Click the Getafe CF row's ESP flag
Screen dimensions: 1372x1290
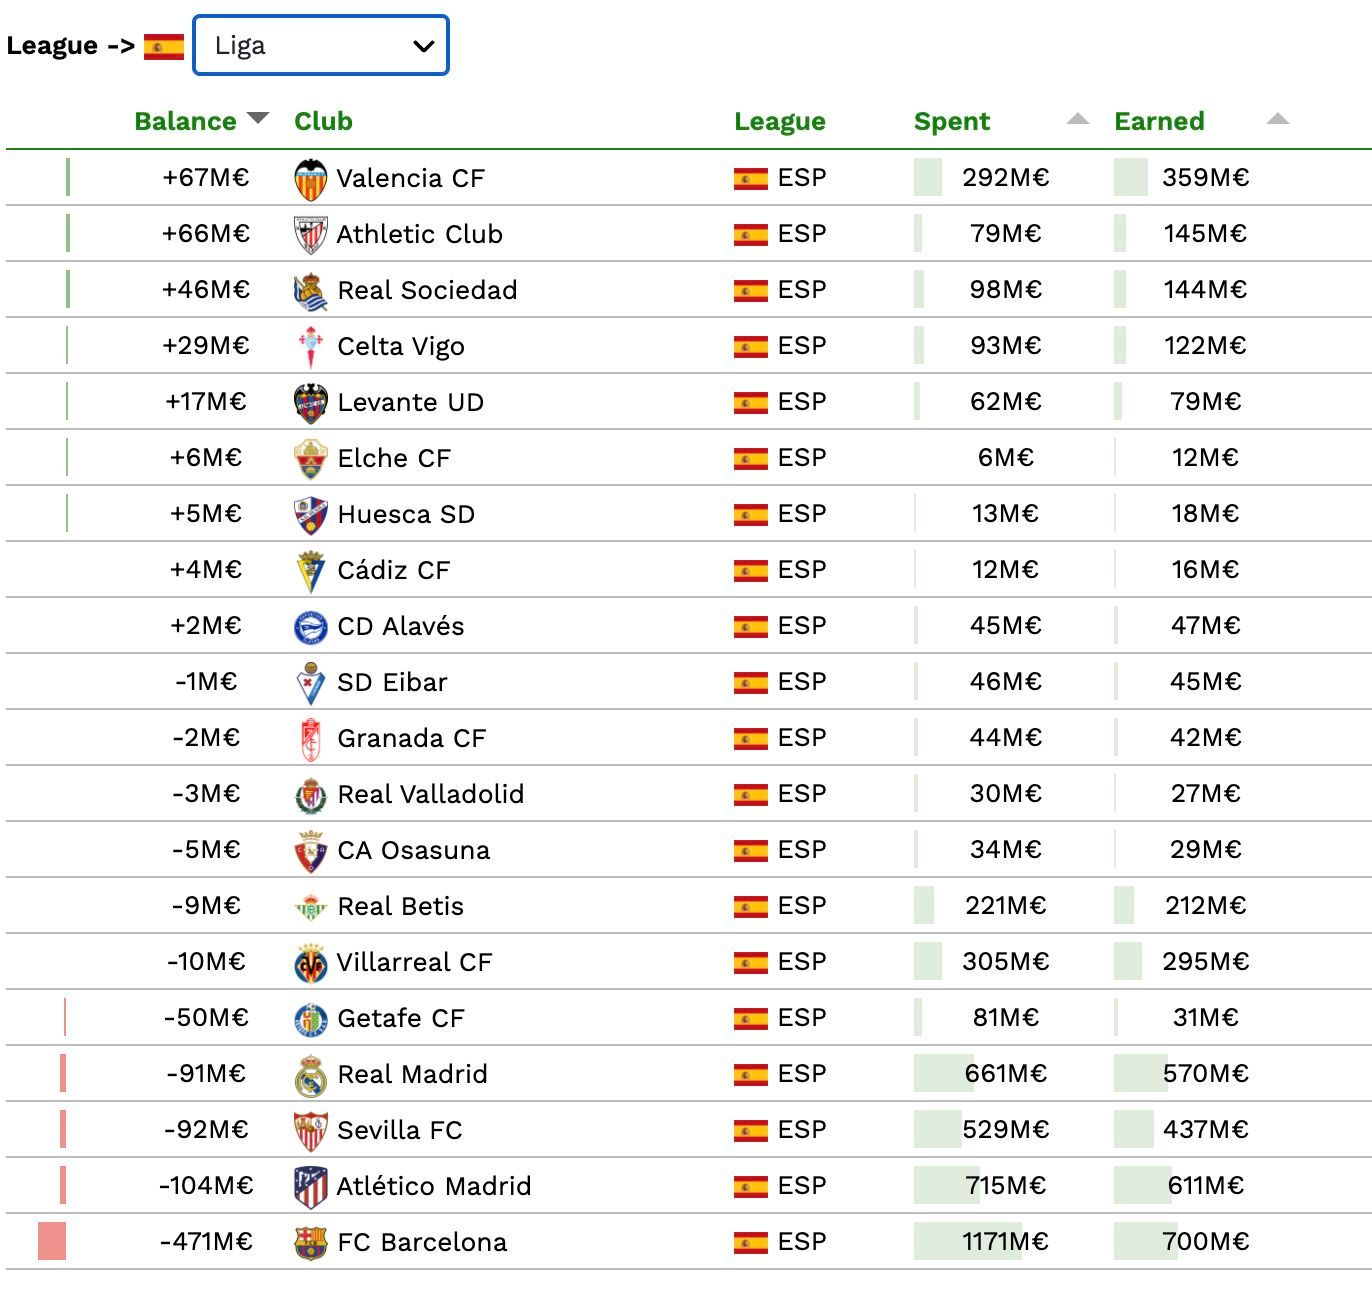(x=750, y=1018)
